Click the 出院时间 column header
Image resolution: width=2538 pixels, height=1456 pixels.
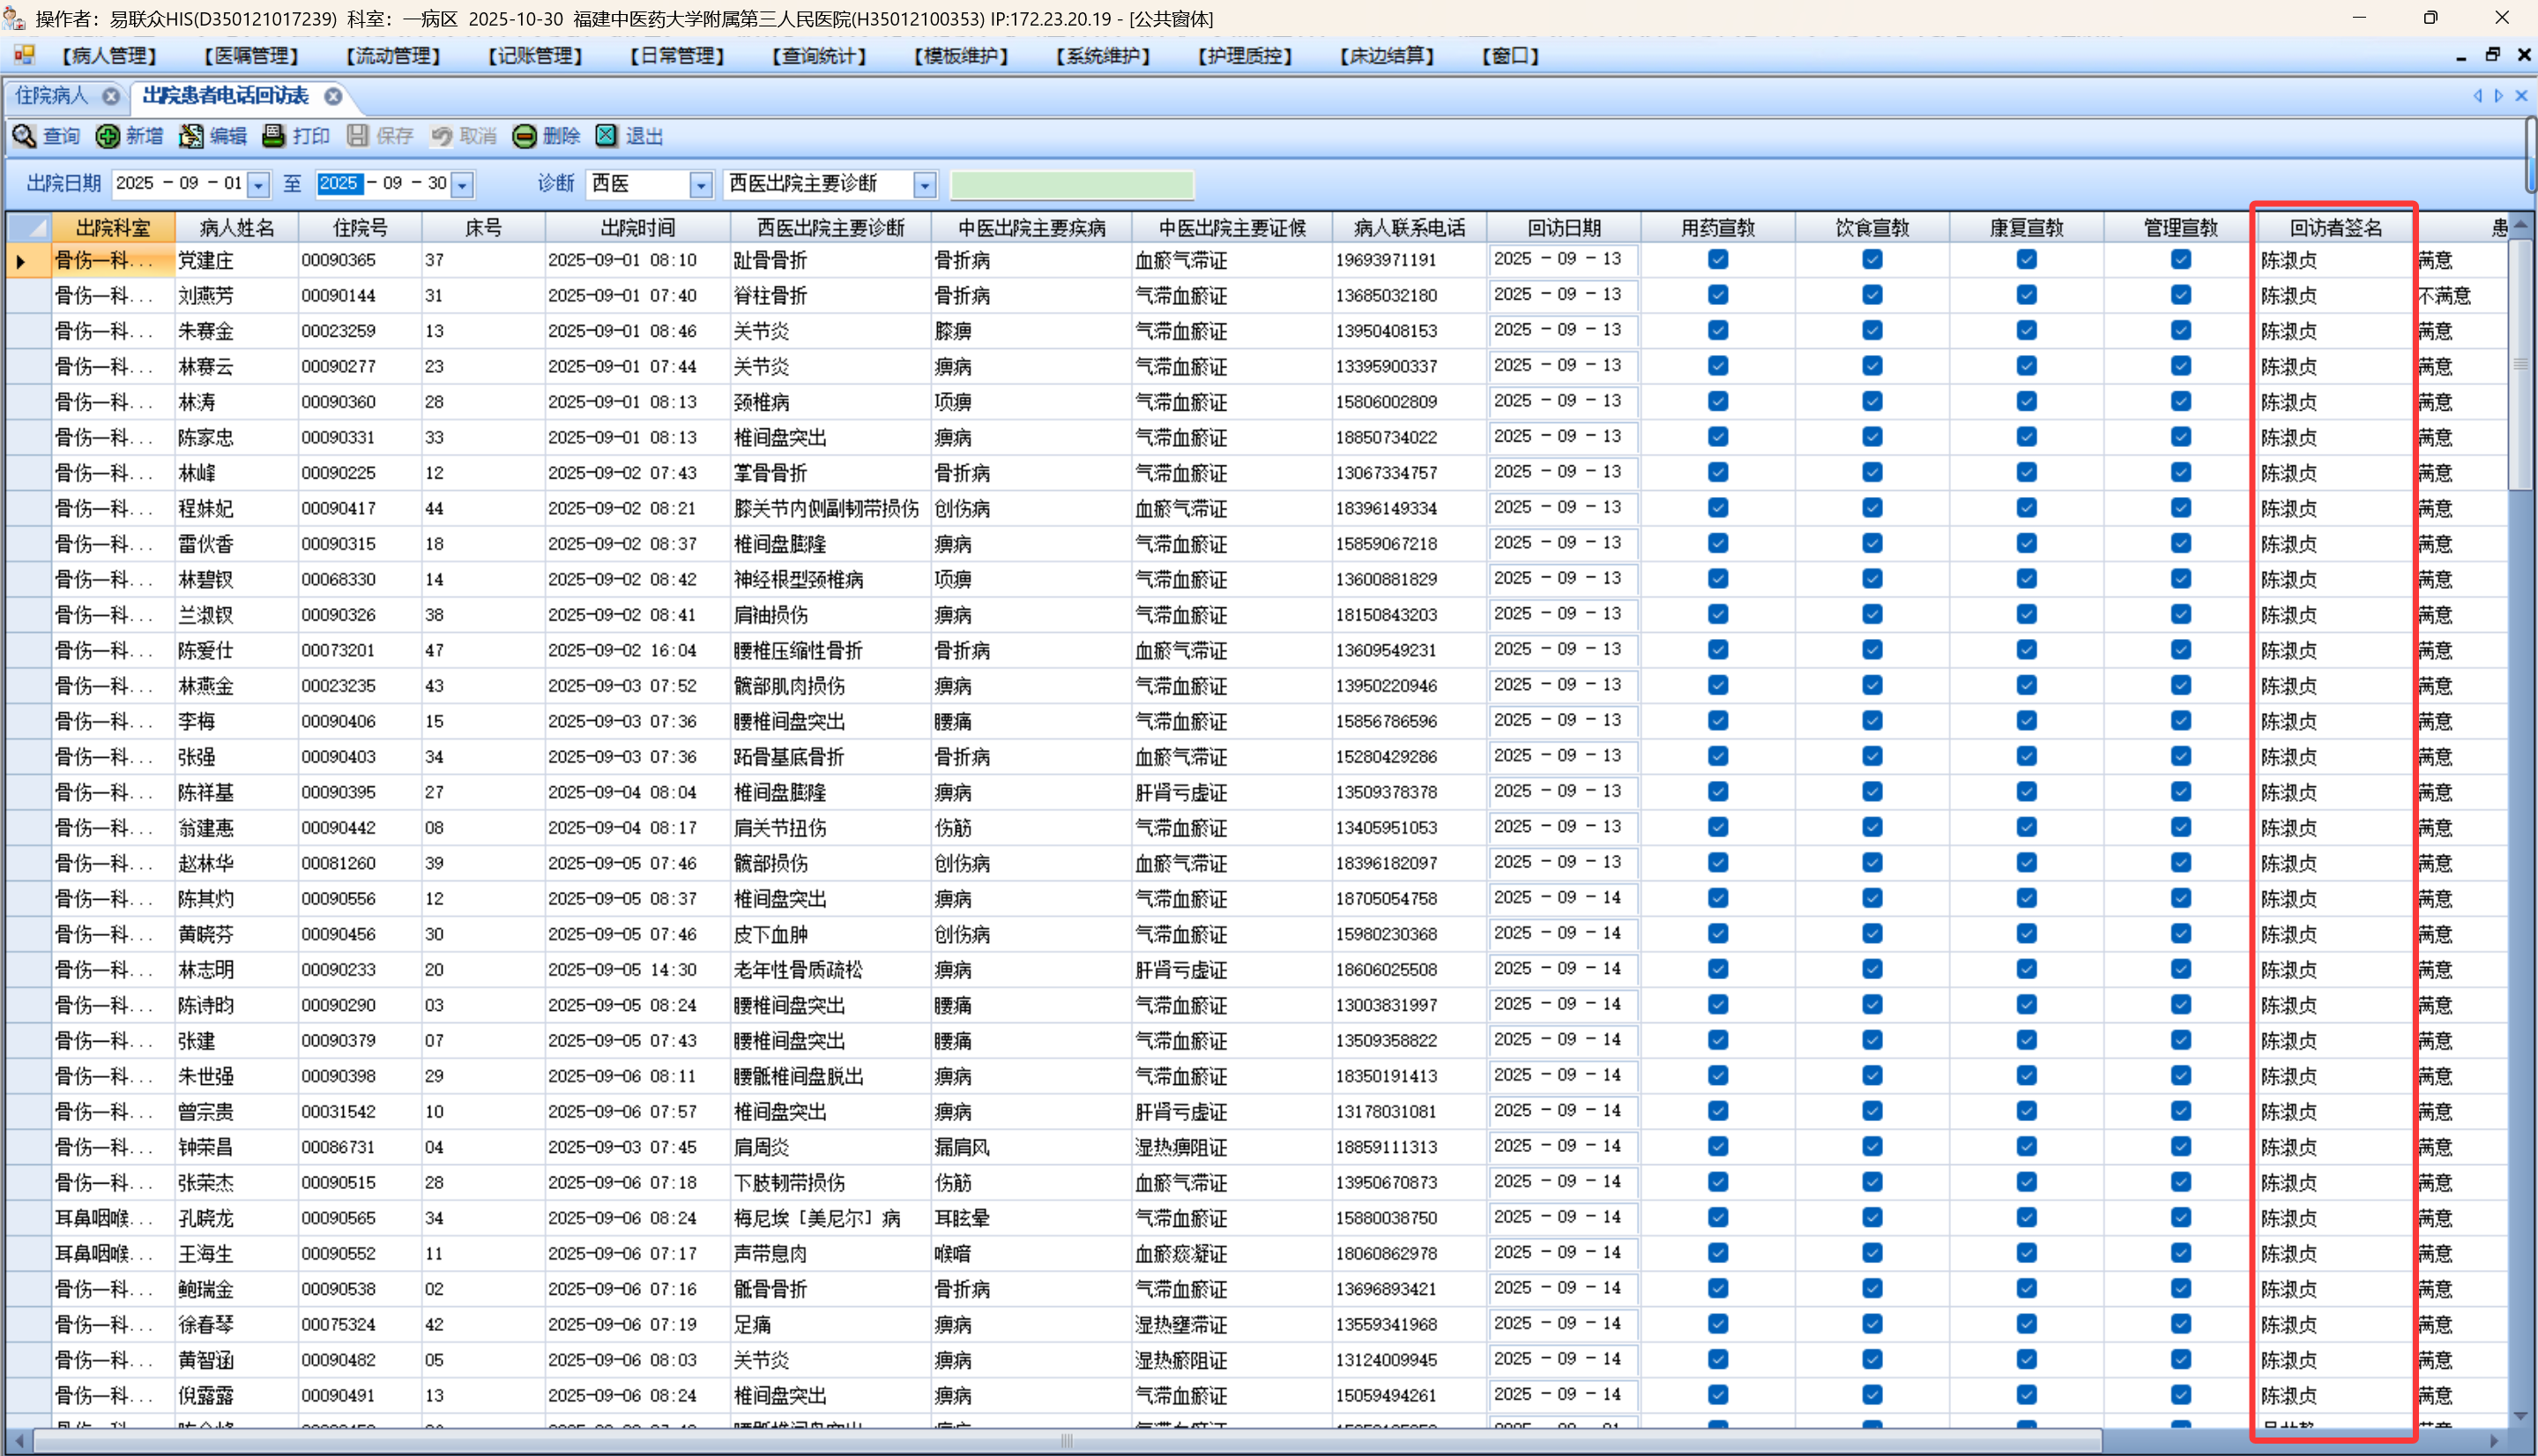[637, 228]
